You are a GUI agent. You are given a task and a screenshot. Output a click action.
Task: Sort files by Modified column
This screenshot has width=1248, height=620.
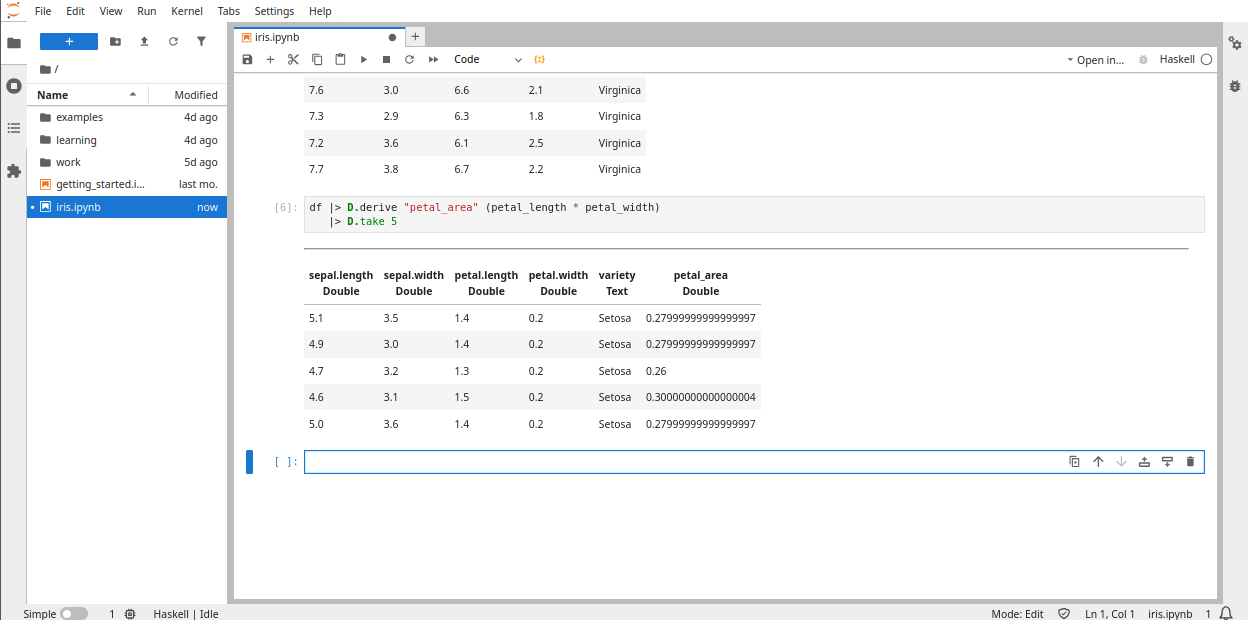point(188,95)
